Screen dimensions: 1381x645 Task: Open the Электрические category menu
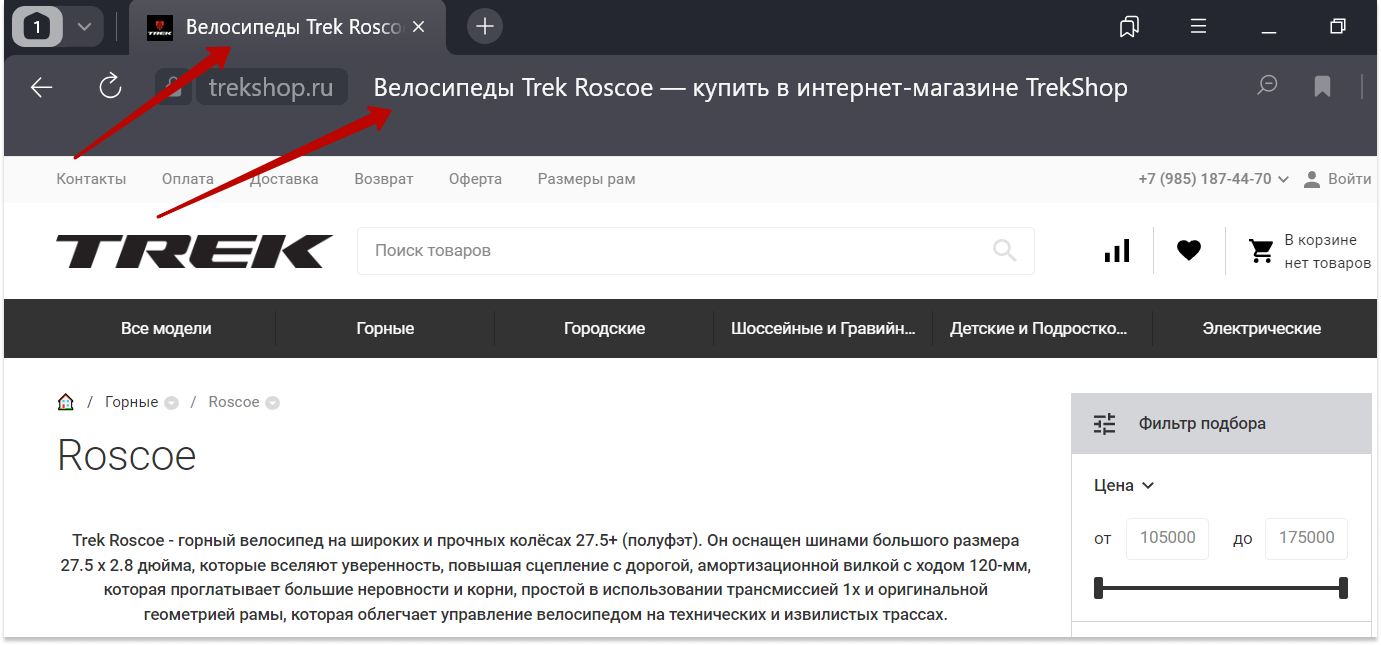pos(1261,328)
